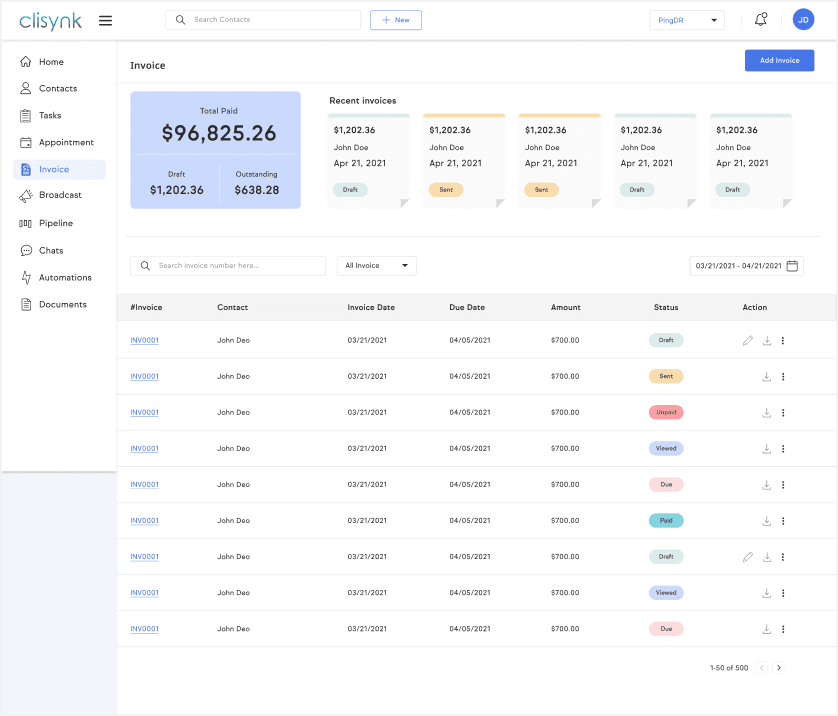Go to the previous page of invoices

tap(762, 667)
